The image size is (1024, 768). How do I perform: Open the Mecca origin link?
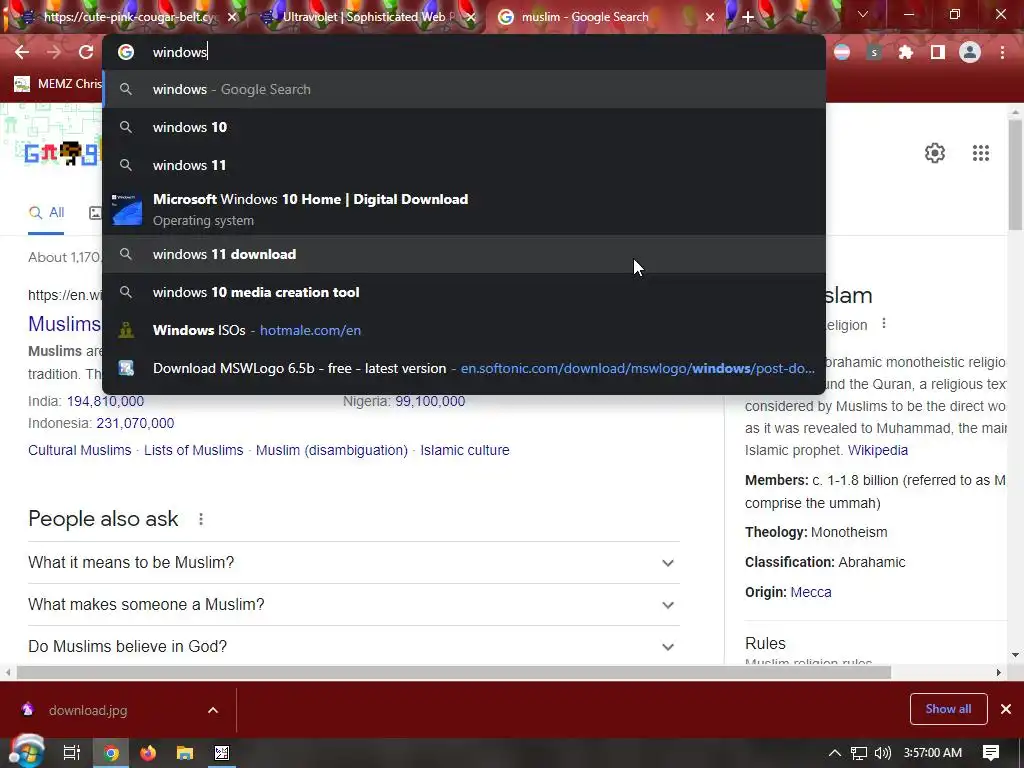click(x=810, y=592)
